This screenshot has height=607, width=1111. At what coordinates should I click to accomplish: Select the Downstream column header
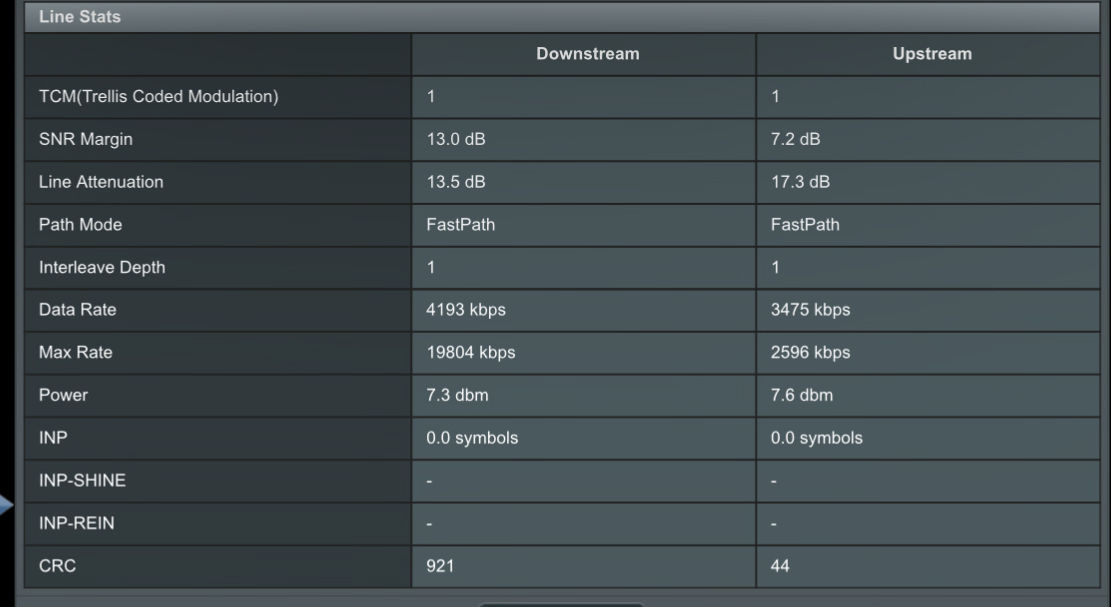click(x=587, y=54)
